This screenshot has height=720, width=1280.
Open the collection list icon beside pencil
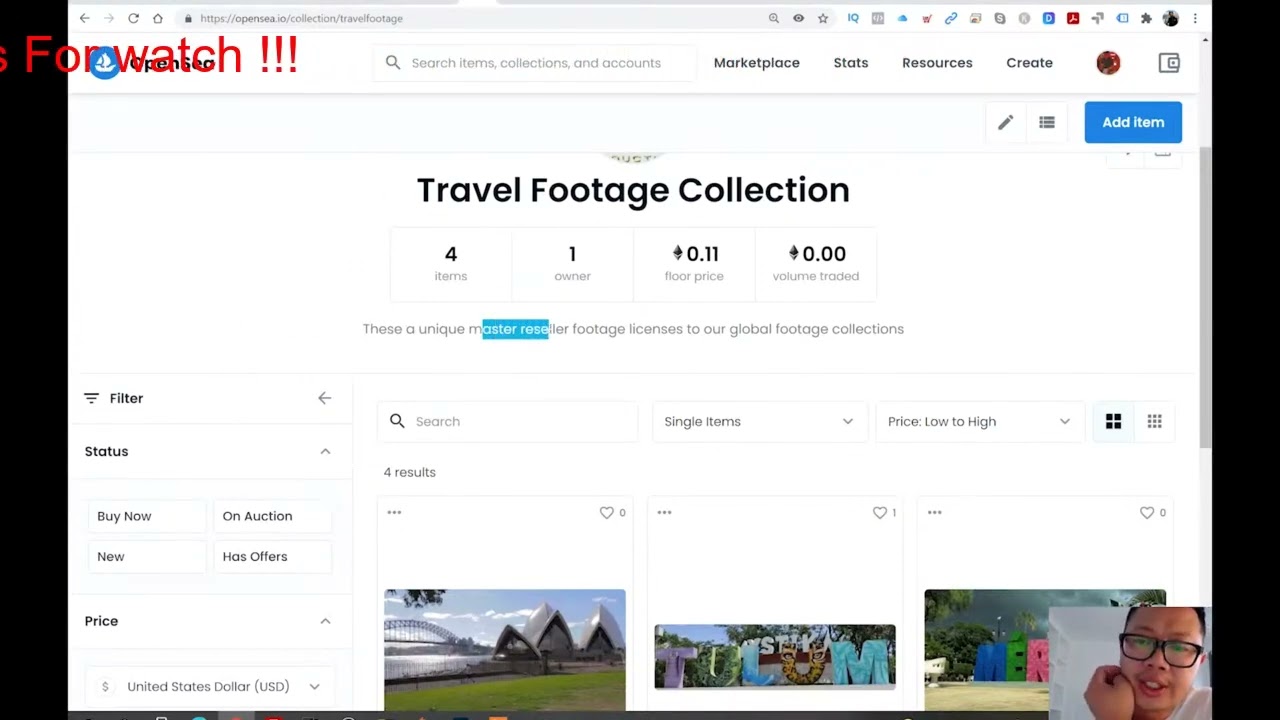[1047, 122]
